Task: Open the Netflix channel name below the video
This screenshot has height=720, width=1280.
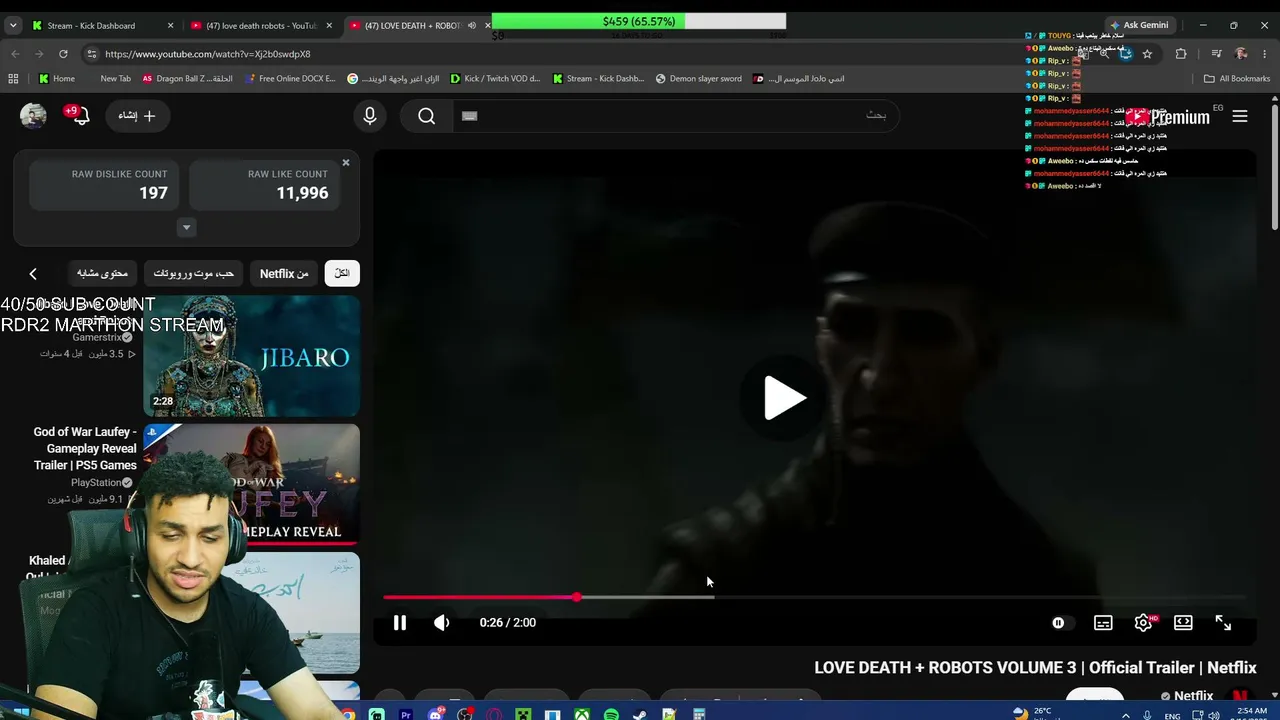Action: click(x=1193, y=696)
